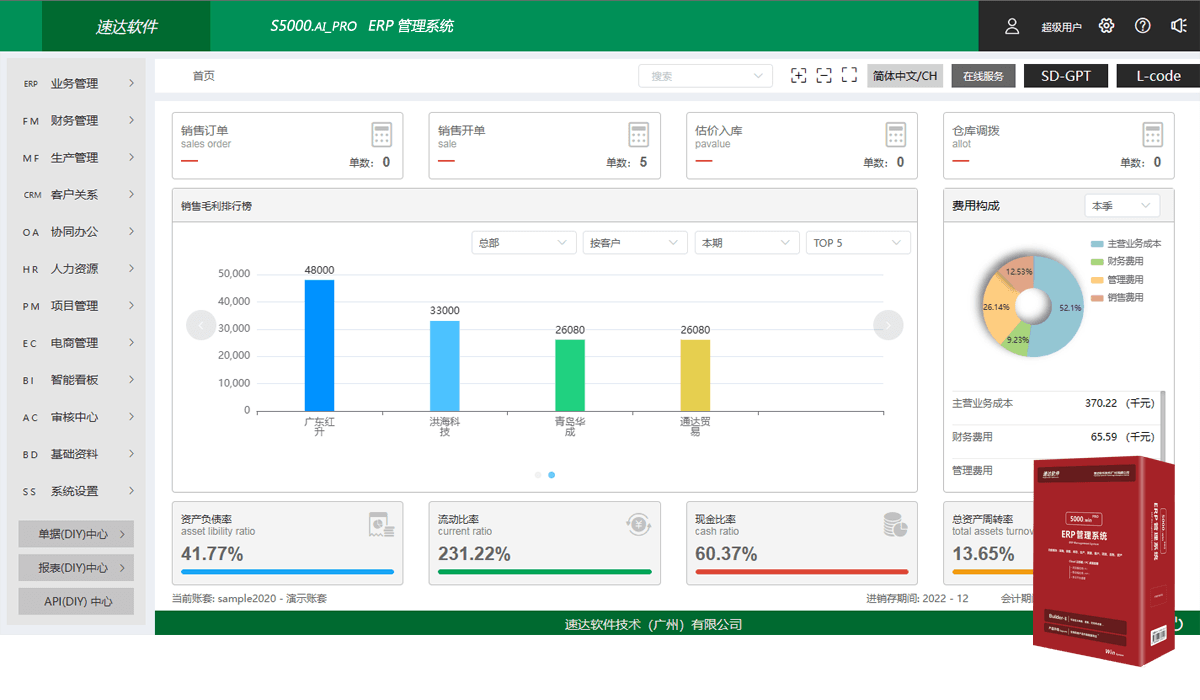Open the user profile icon in the top bar
The image size is (1200, 700).
pyautogui.click(x=1011, y=26)
